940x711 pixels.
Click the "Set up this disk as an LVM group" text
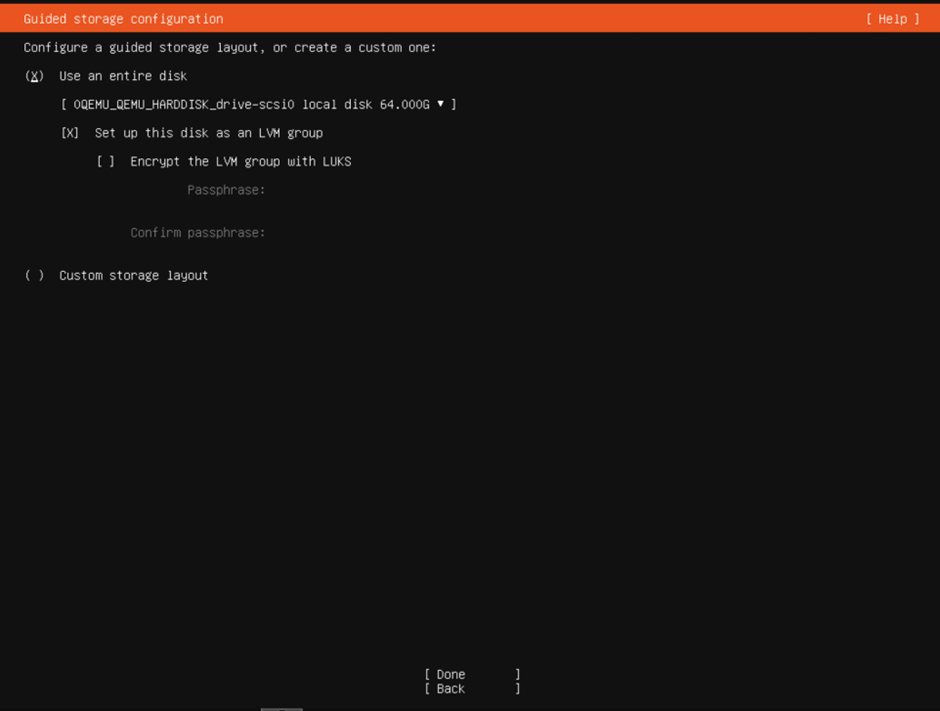pos(208,133)
